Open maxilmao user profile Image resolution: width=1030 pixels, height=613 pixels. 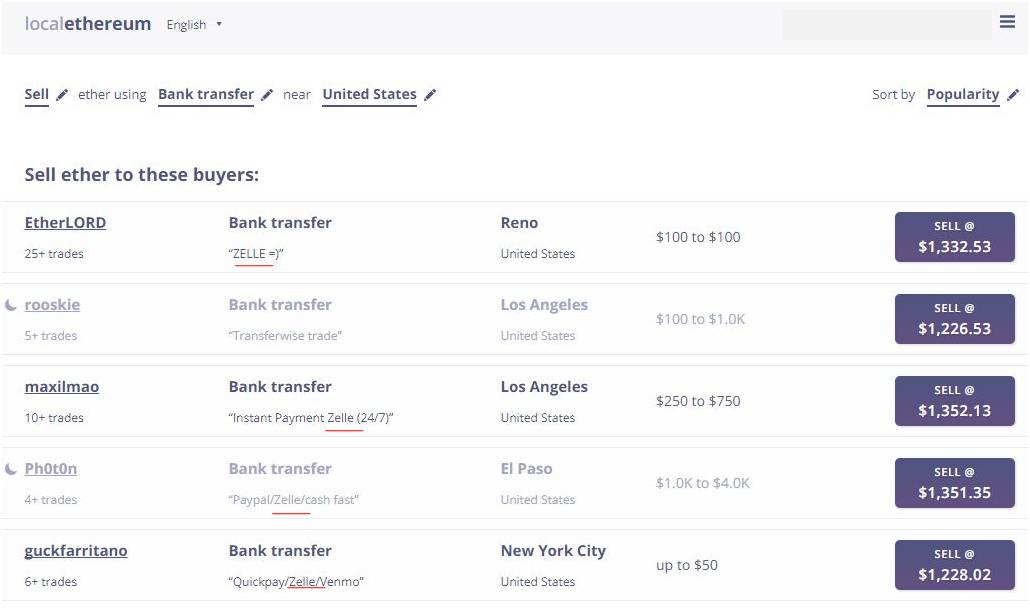pos(61,387)
